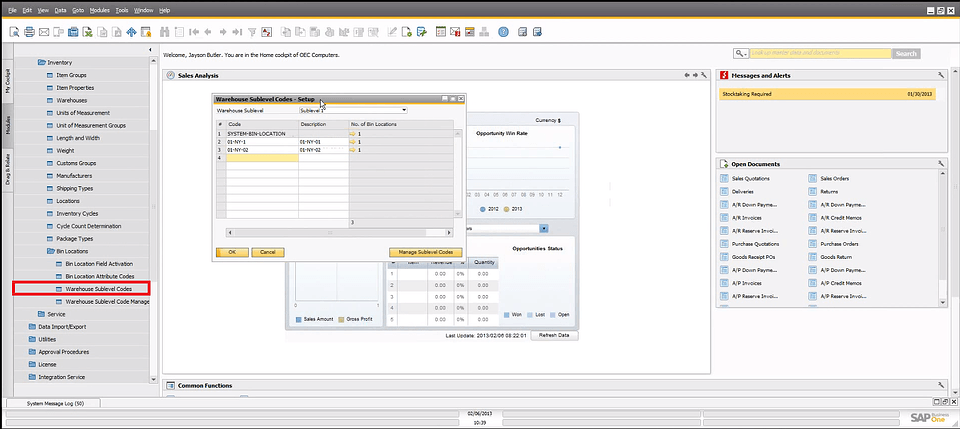
Task: Open Warehouses in Inventory tree
Action: click(x=72, y=100)
